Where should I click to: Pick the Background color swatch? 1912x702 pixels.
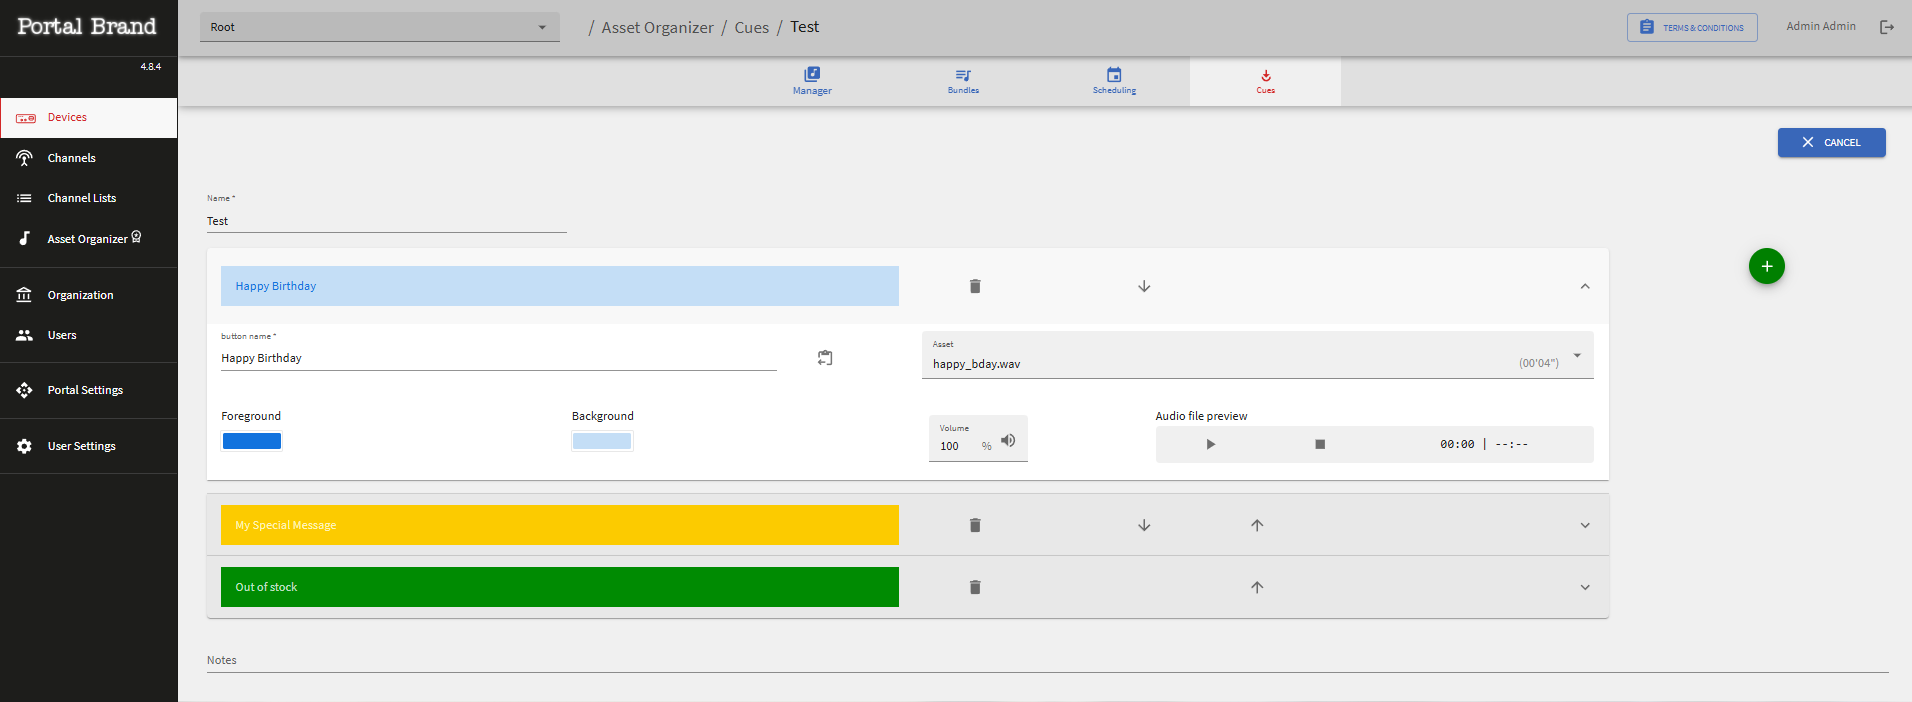(602, 441)
